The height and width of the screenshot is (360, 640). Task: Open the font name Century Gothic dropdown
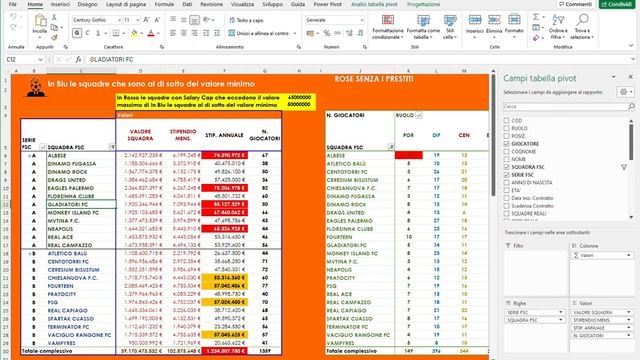(119, 20)
